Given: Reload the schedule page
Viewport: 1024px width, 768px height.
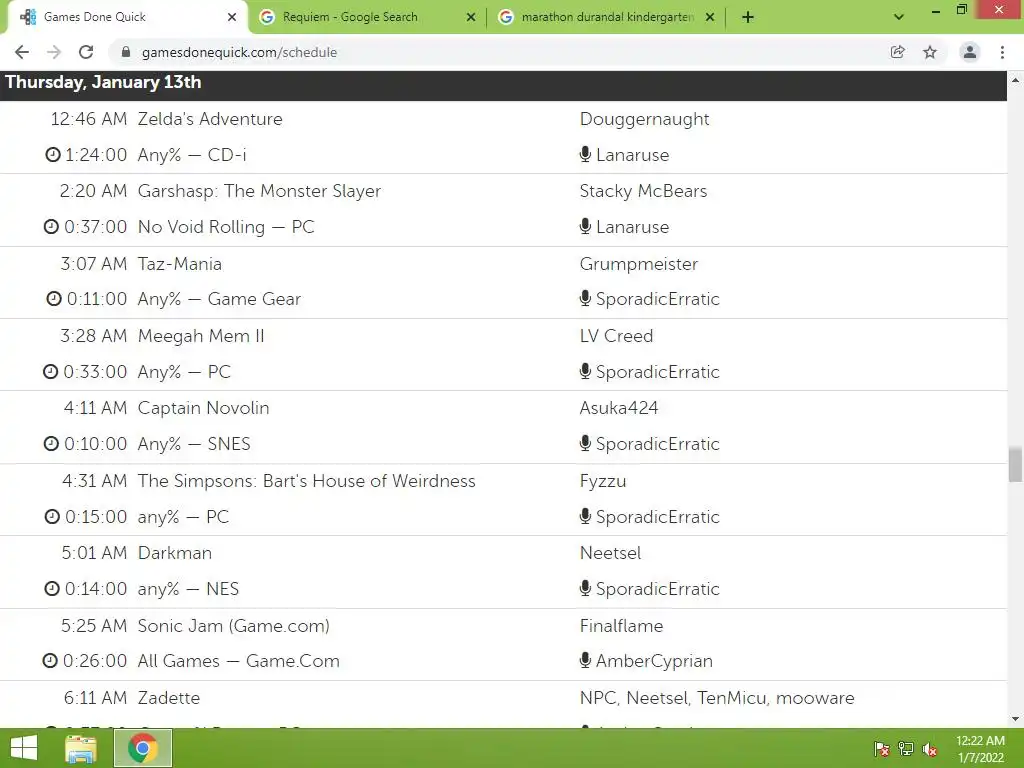Looking at the screenshot, I should (x=86, y=52).
